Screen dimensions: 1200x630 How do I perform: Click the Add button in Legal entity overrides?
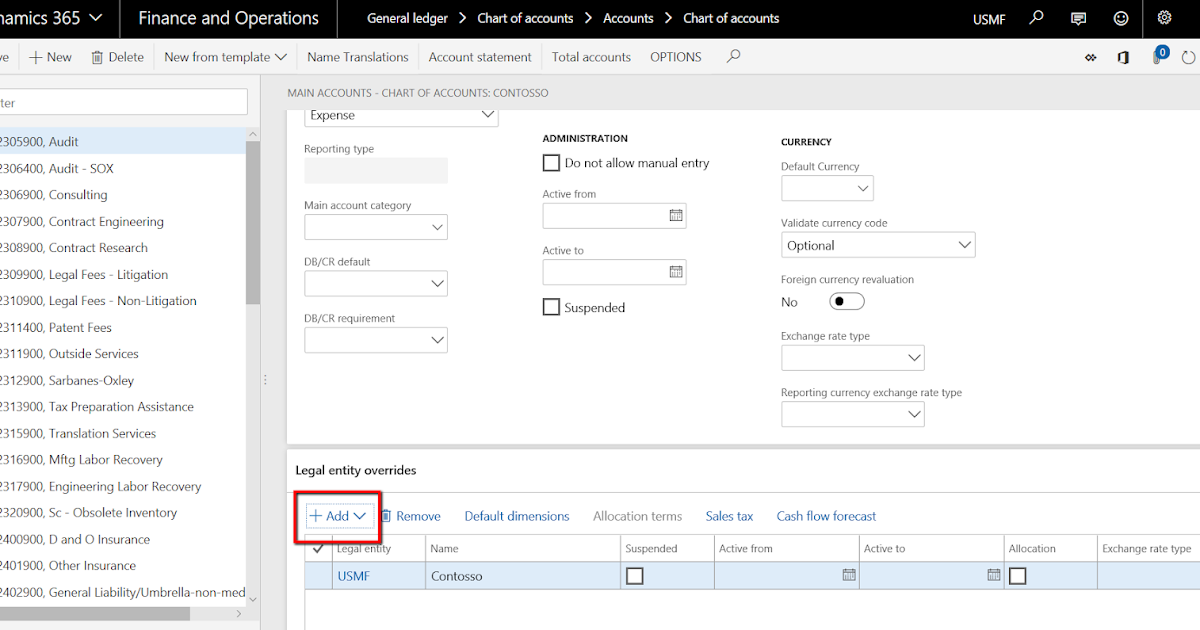[338, 516]
